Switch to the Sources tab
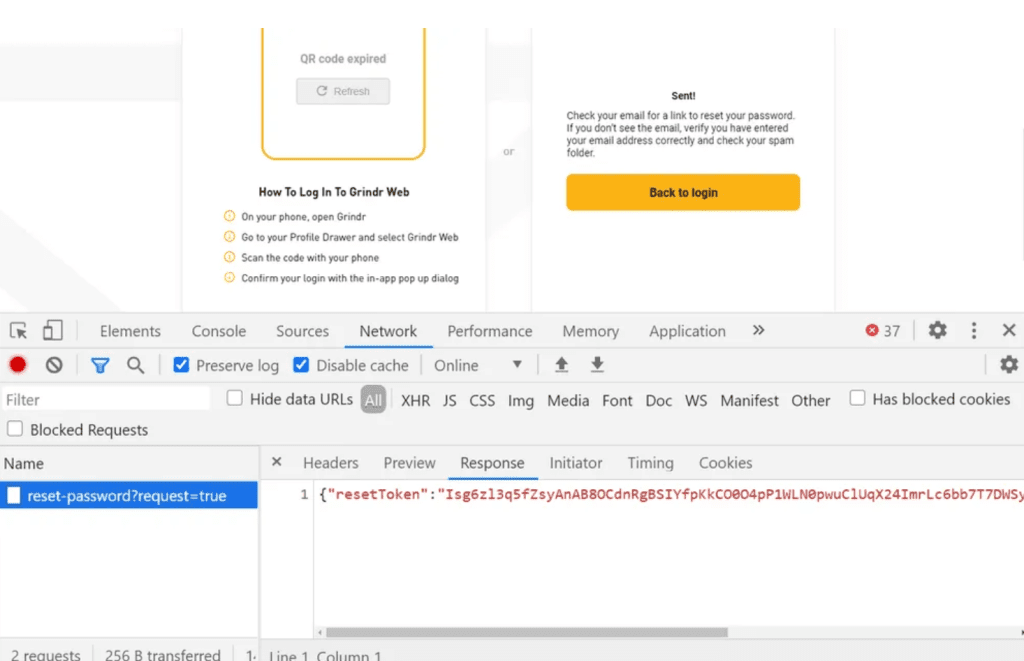This screenshot has width=1024, height=661. (x=302, y=331)
